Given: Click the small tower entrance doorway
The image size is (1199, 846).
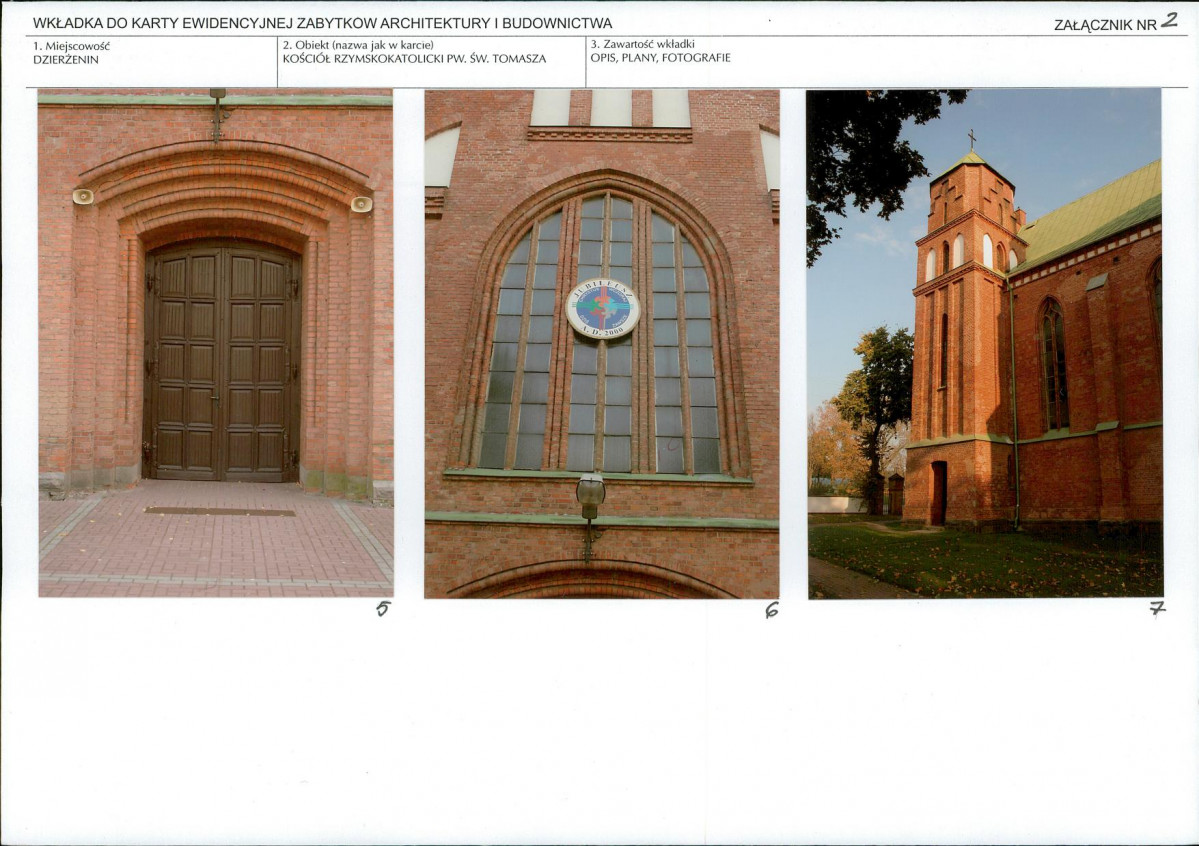Looking at the screenshot, I should [x=938, y=493].
